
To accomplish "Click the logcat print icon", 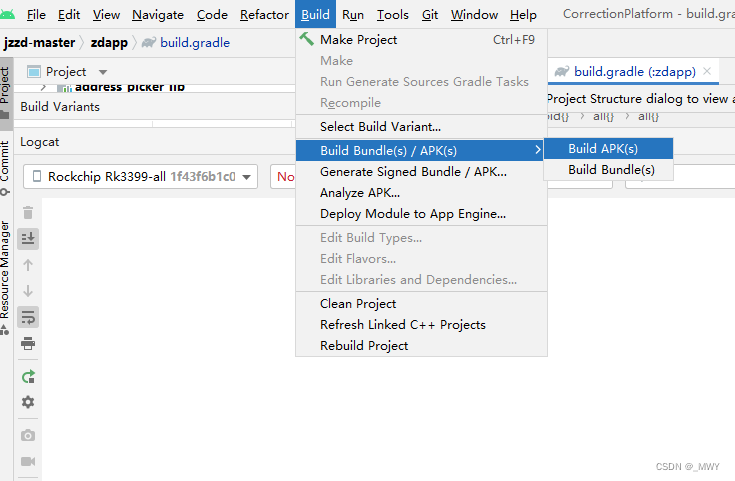I will [28, 343].
